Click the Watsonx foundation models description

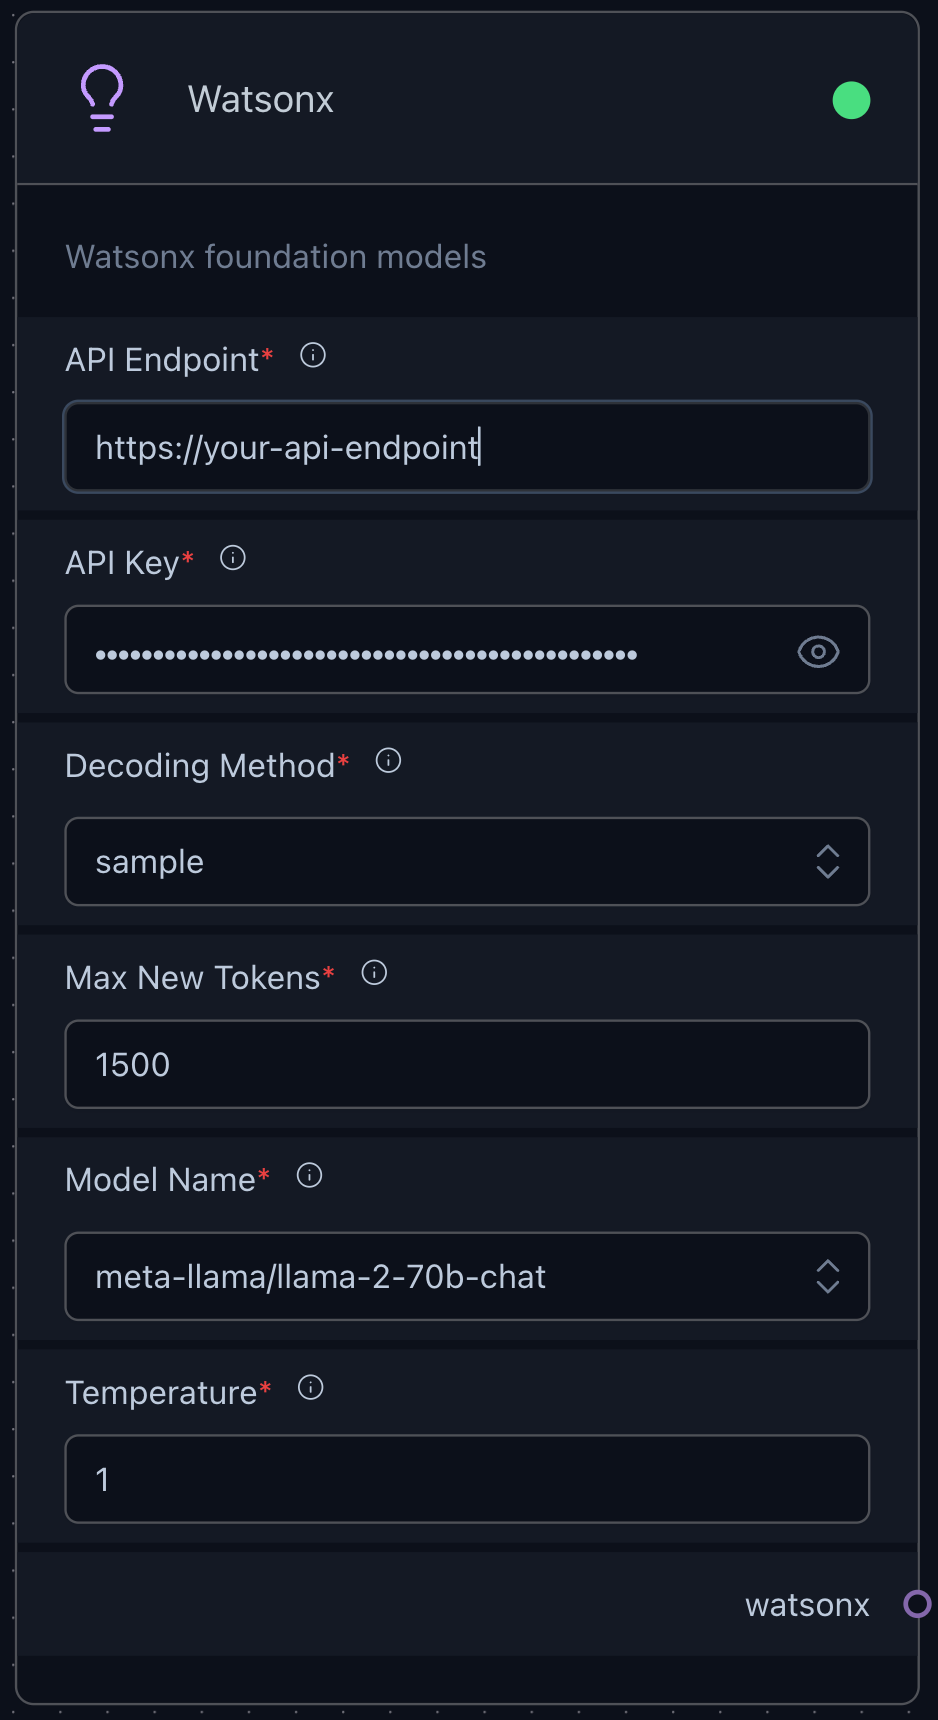click(x=276, y=257)
